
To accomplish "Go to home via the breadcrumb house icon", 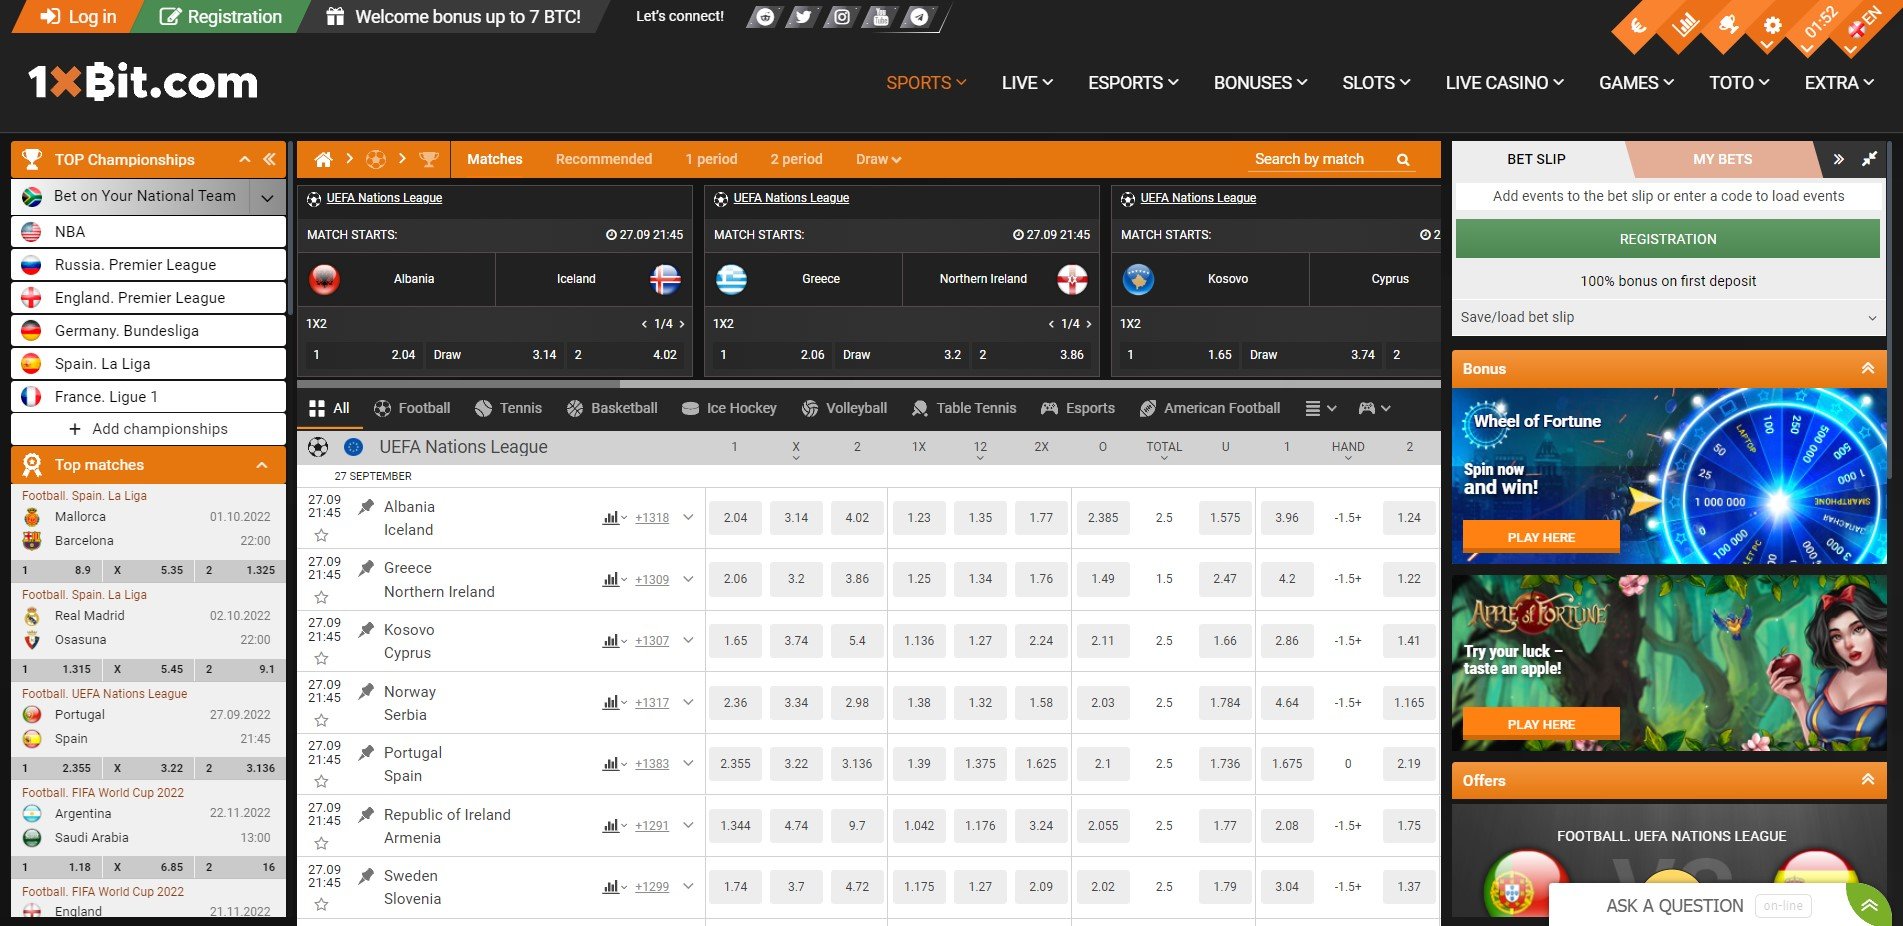I will click(x=323, y=159).
